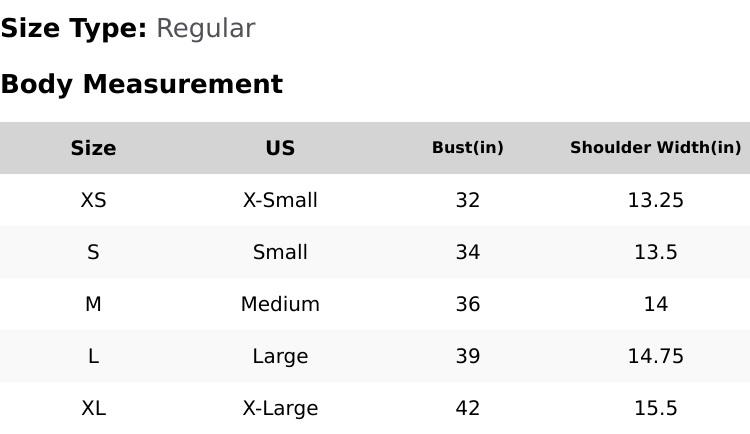Image resolution: width=750 pixels, height=434 pixels.
Task: Click the Large US size cell
Action: tap(280, 356)
